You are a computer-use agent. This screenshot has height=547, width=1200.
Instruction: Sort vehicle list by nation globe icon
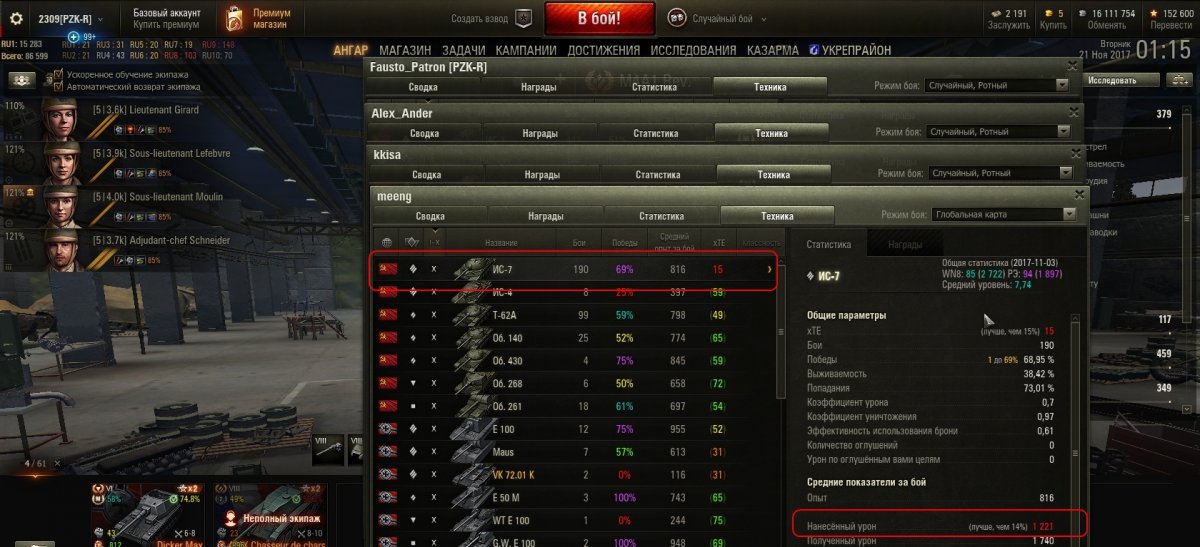point(387,243)
